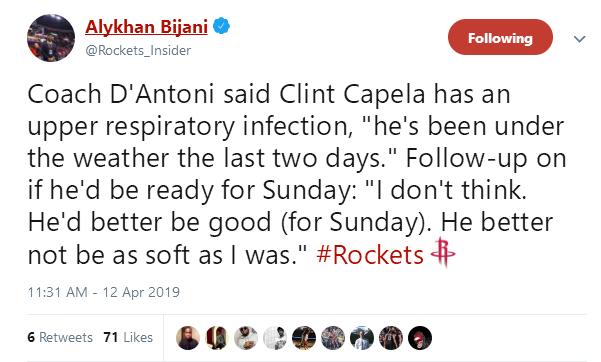Image resolution: width=601 pixels, height=362 pixels.
Task: Open the seventh liker avatar
Action: [362, 338]
